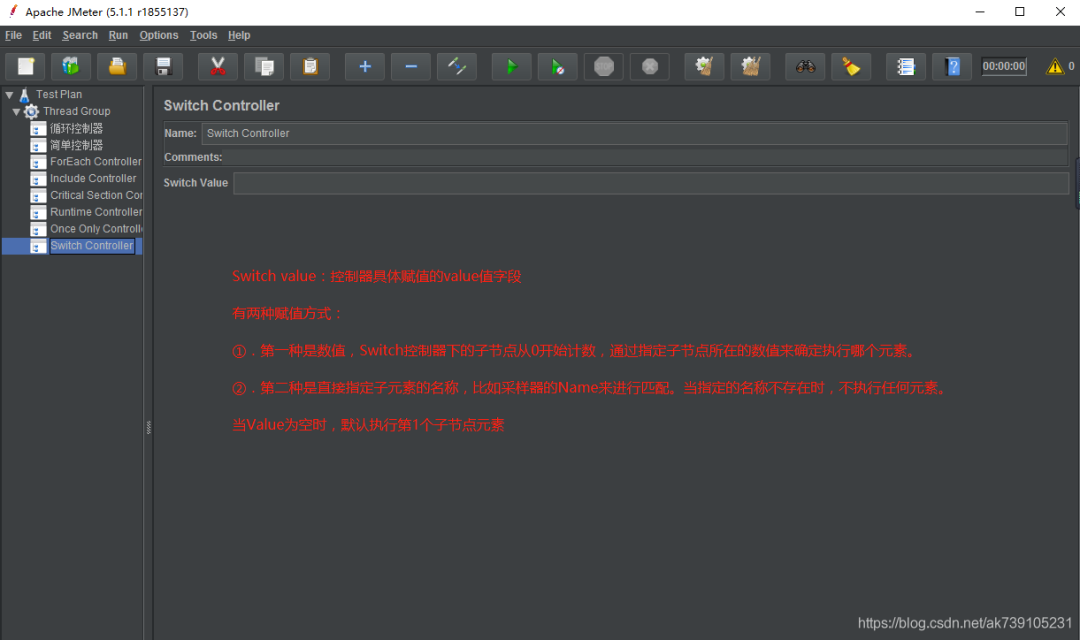The height and width of the screenshot is (640, 1080).
Task: Select Critical Section Controller in the tree
Action: click(x=96, y=195)
